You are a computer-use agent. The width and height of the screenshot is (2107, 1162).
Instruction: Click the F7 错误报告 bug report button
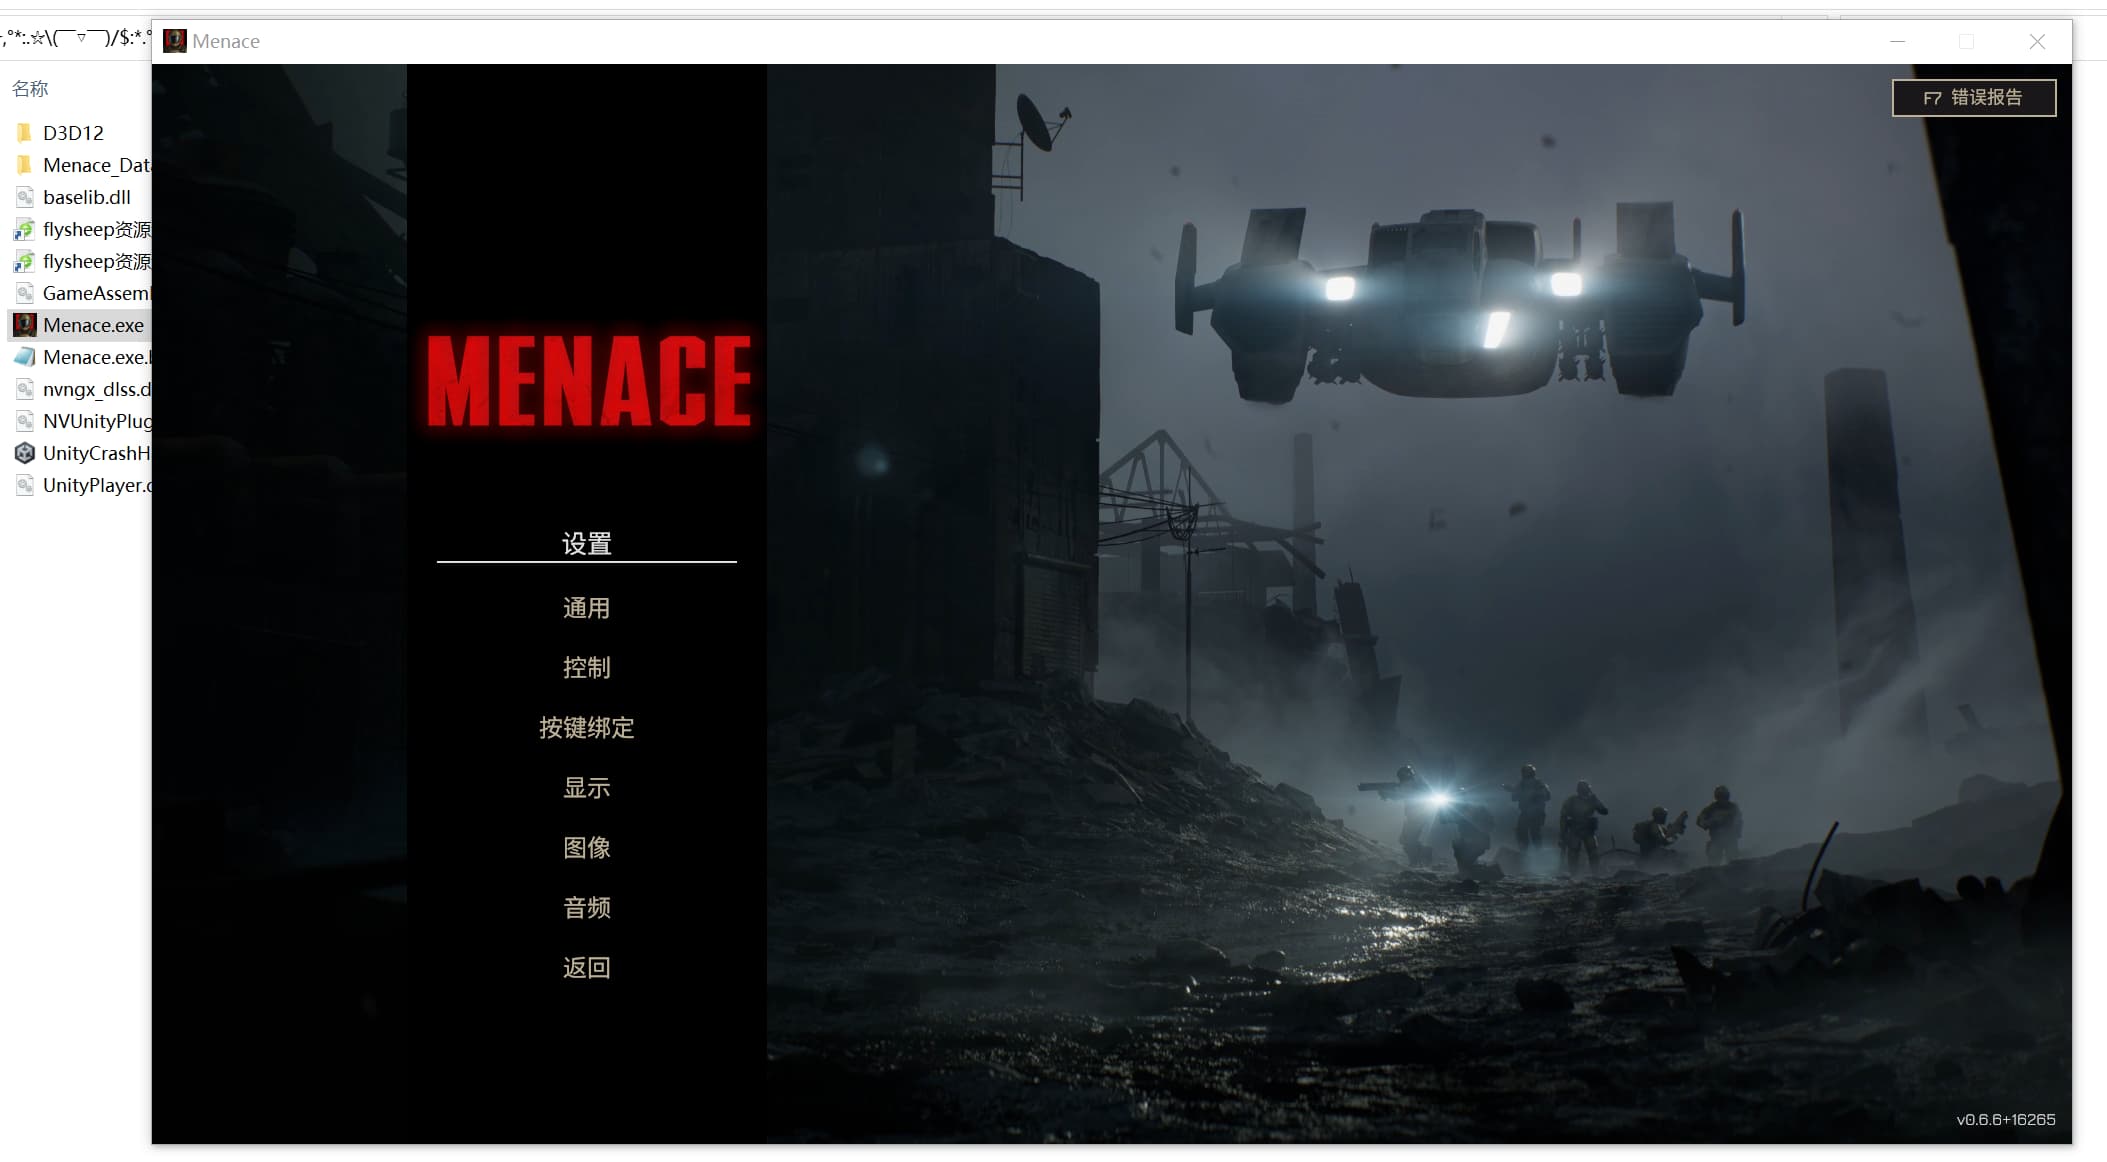tap(1973, 98)
